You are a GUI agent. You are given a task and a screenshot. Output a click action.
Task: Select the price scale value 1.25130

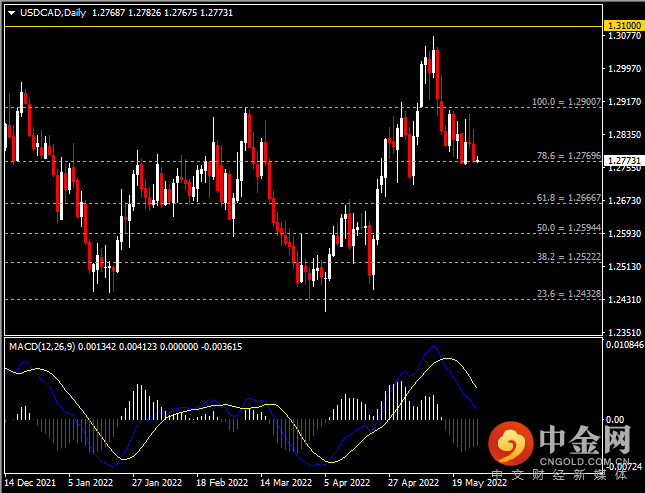pos(624,267)
